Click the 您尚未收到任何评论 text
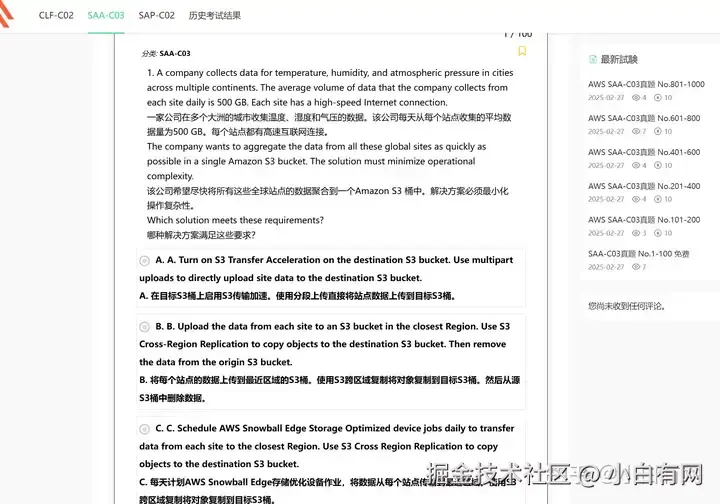Image resolution: width=720 pixels, height=504 pixels. pos(627,306)
